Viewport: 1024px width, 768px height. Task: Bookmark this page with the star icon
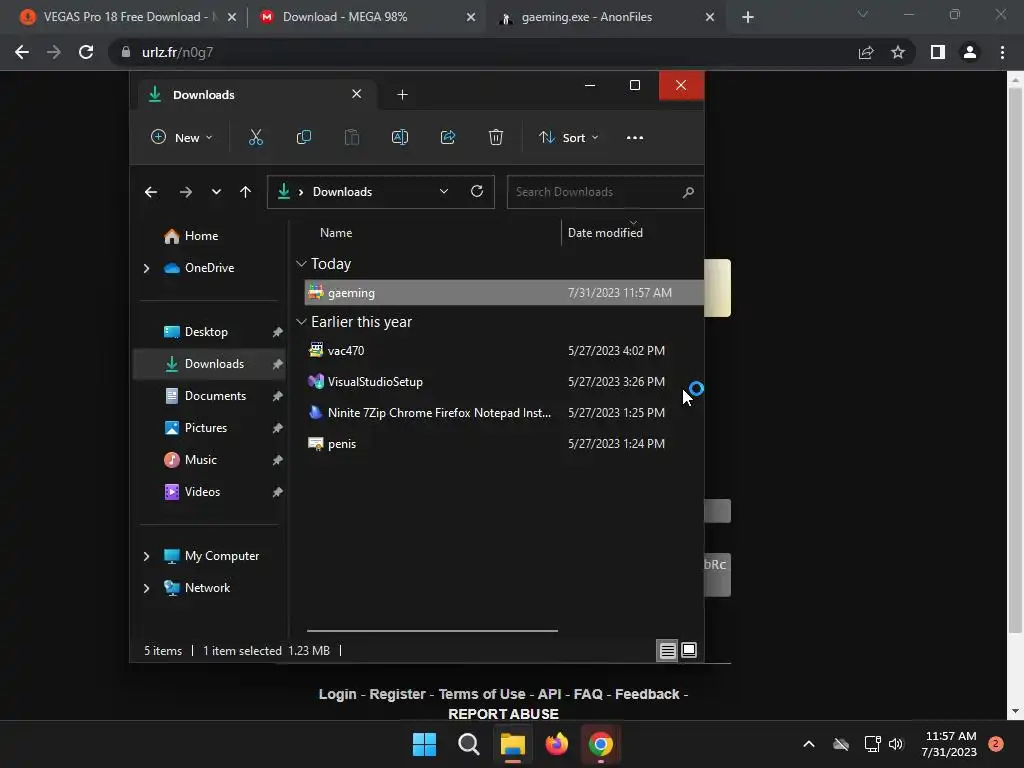[898, 52]
